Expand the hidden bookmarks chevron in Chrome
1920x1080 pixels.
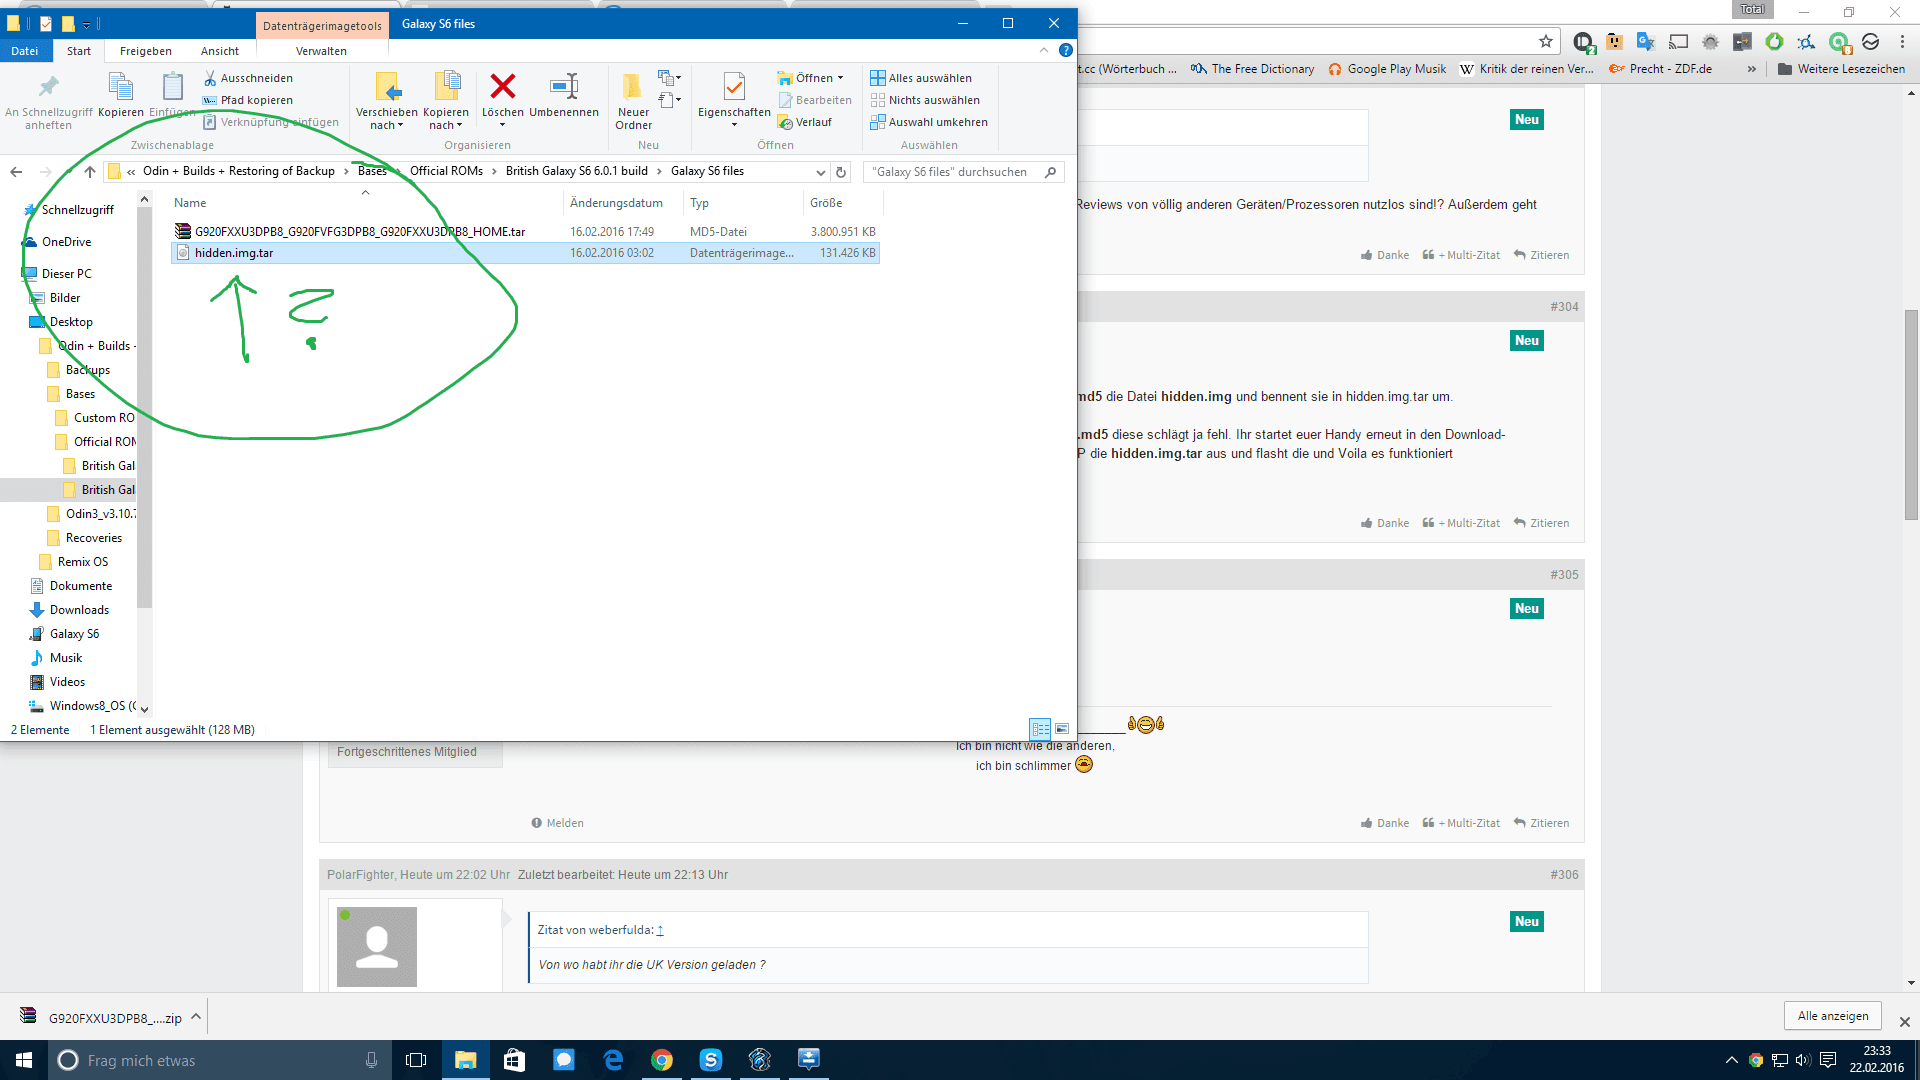click(x=1751, y=69)
